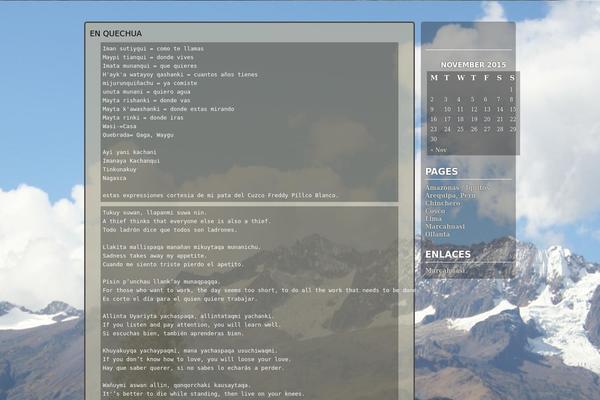Click the 'Mayta rishanki = donde vas' line
Image resolution: width=600 pixels, height=400 pixels.
click(x=146, y=100)
